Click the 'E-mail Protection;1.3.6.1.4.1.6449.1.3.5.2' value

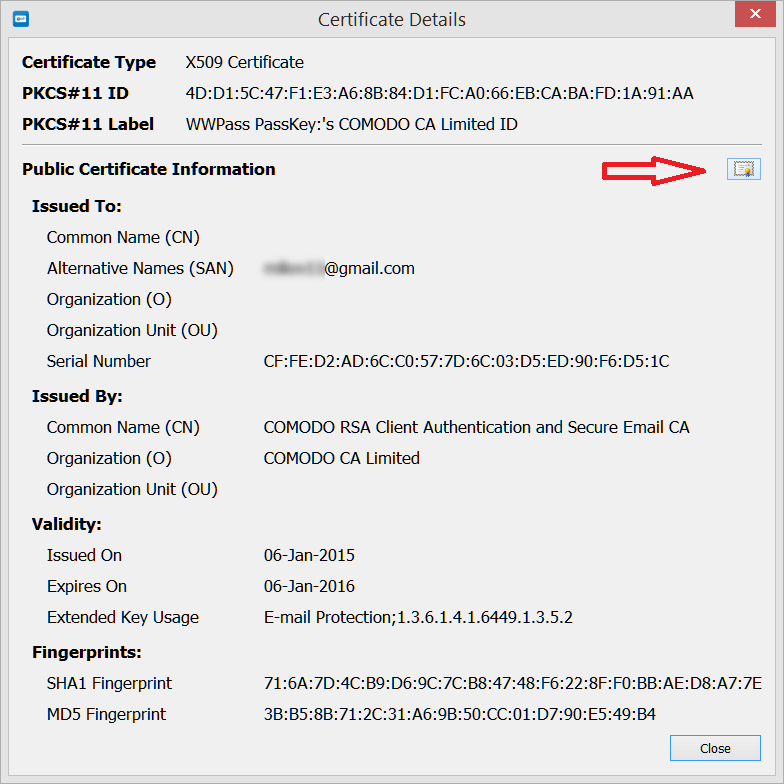click(x=418, y=618)
